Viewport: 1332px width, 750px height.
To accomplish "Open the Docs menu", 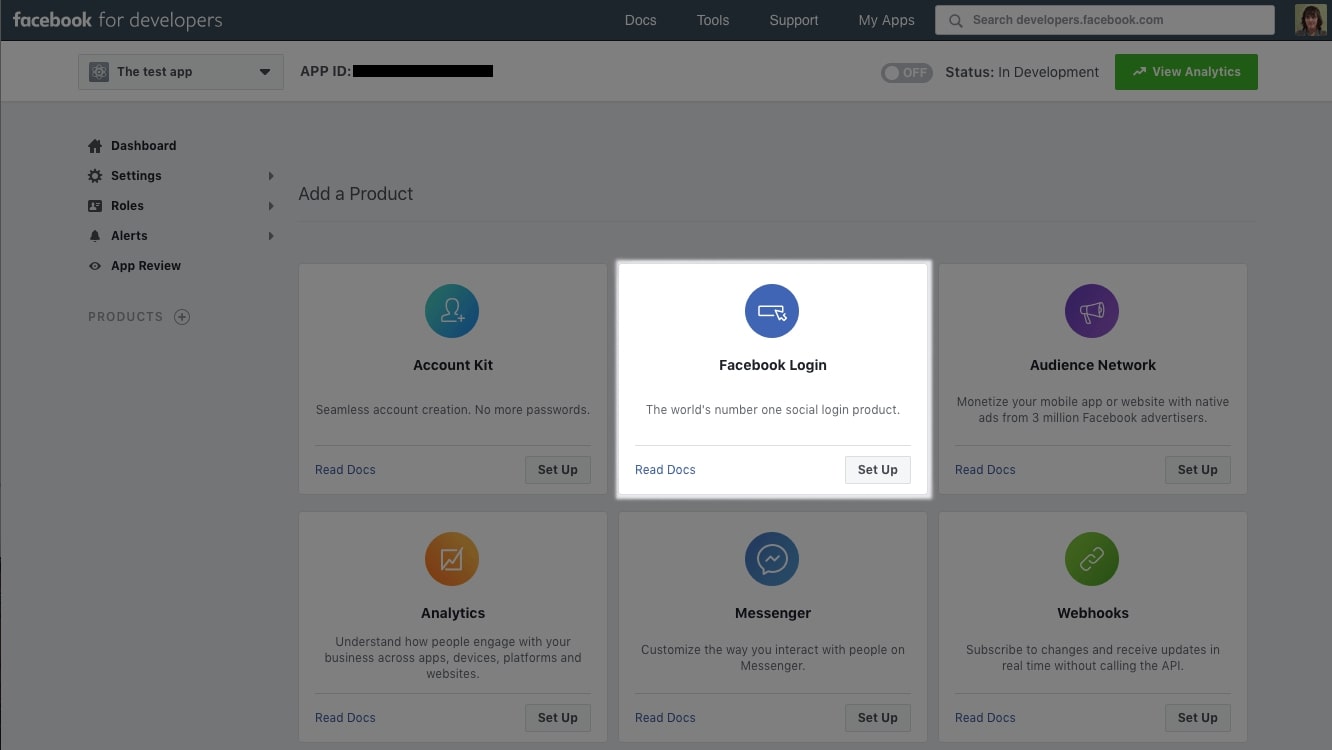I will point(640,20).
